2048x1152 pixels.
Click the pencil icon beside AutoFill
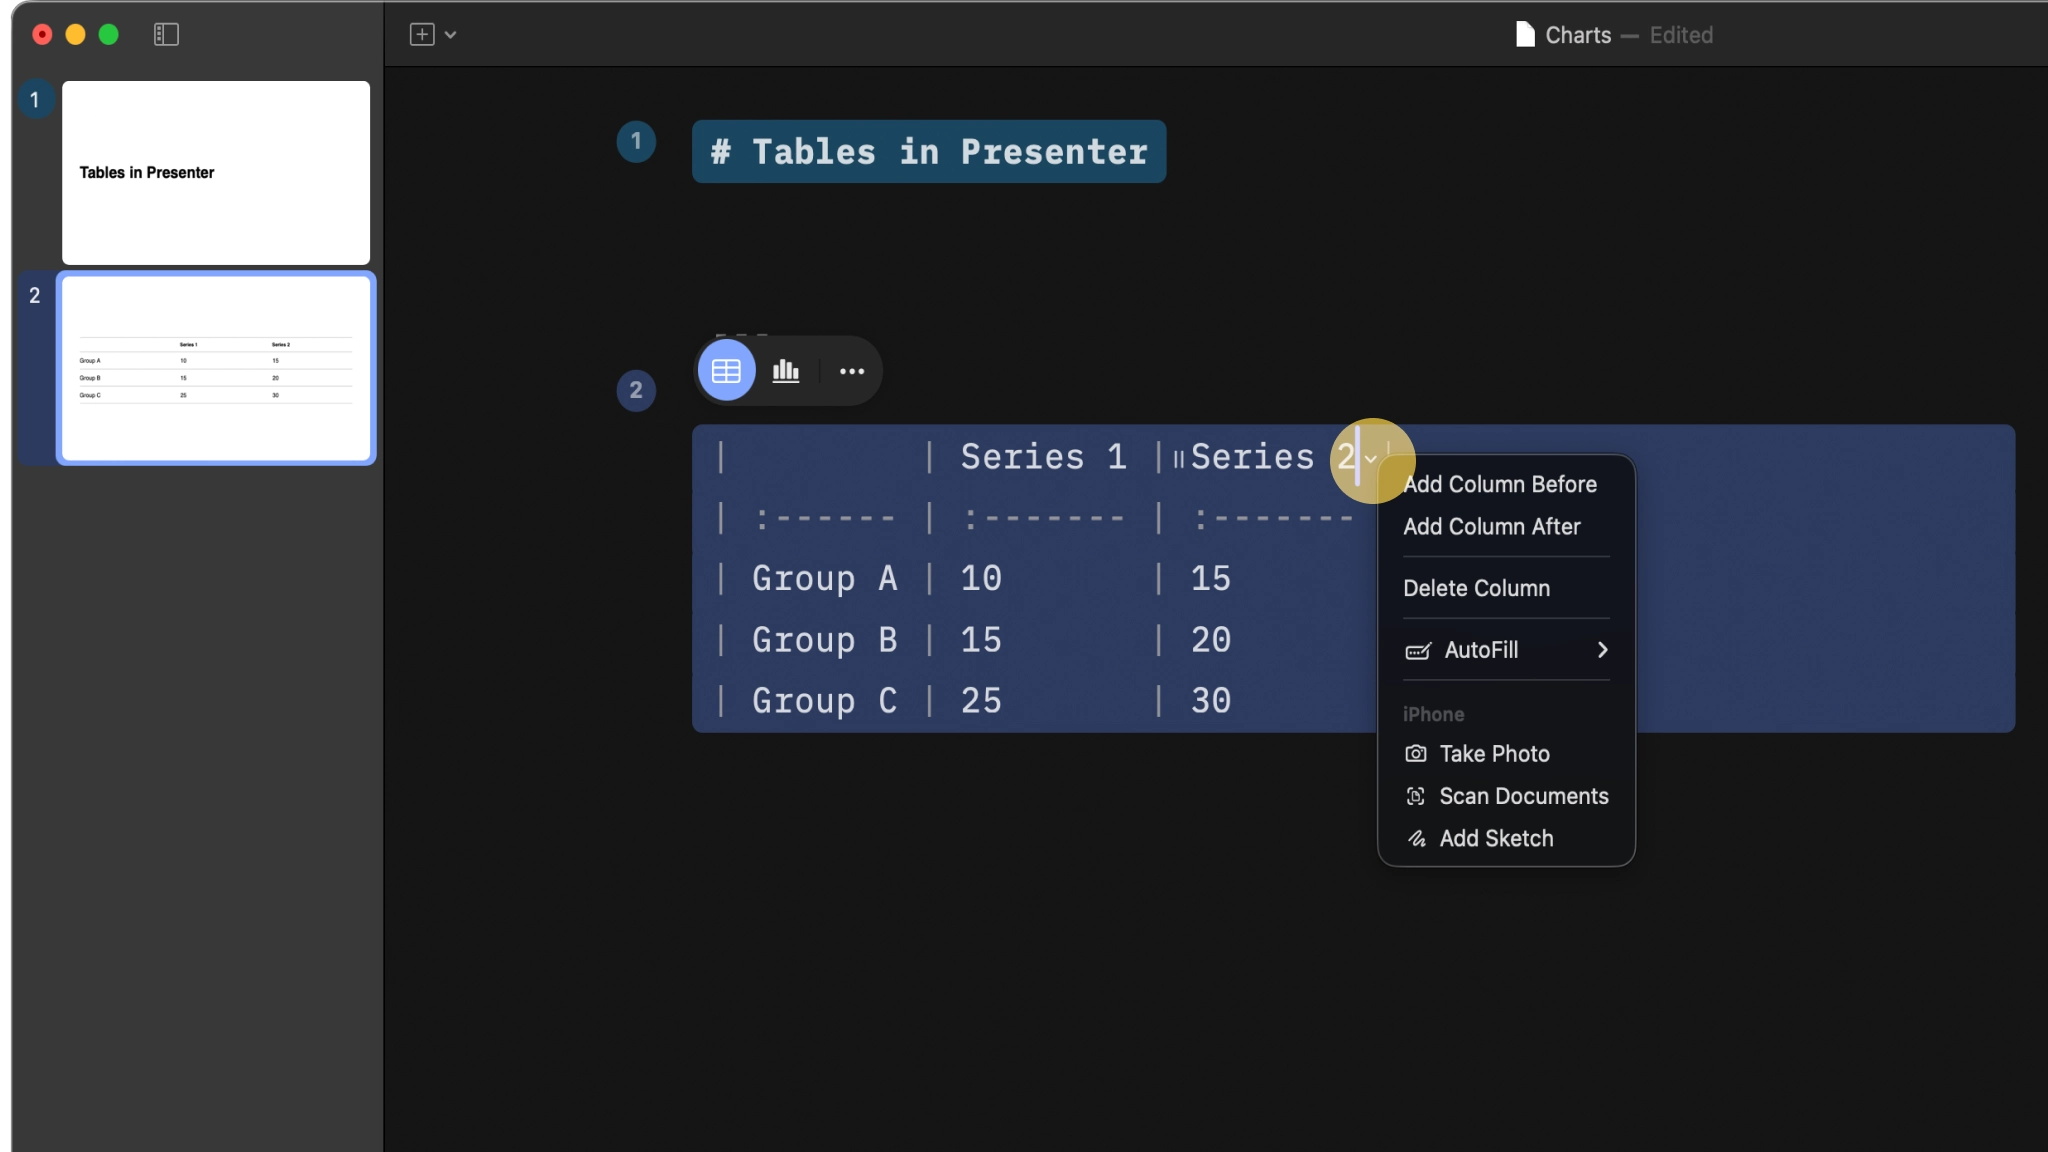[1417, 652]
